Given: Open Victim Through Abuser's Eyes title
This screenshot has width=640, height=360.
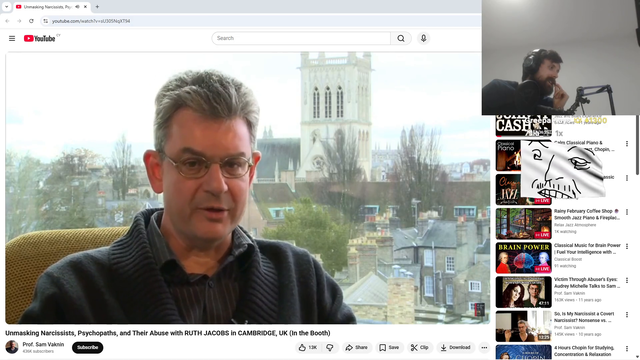Looking at the screenshot, I should [x=587, y=283].
